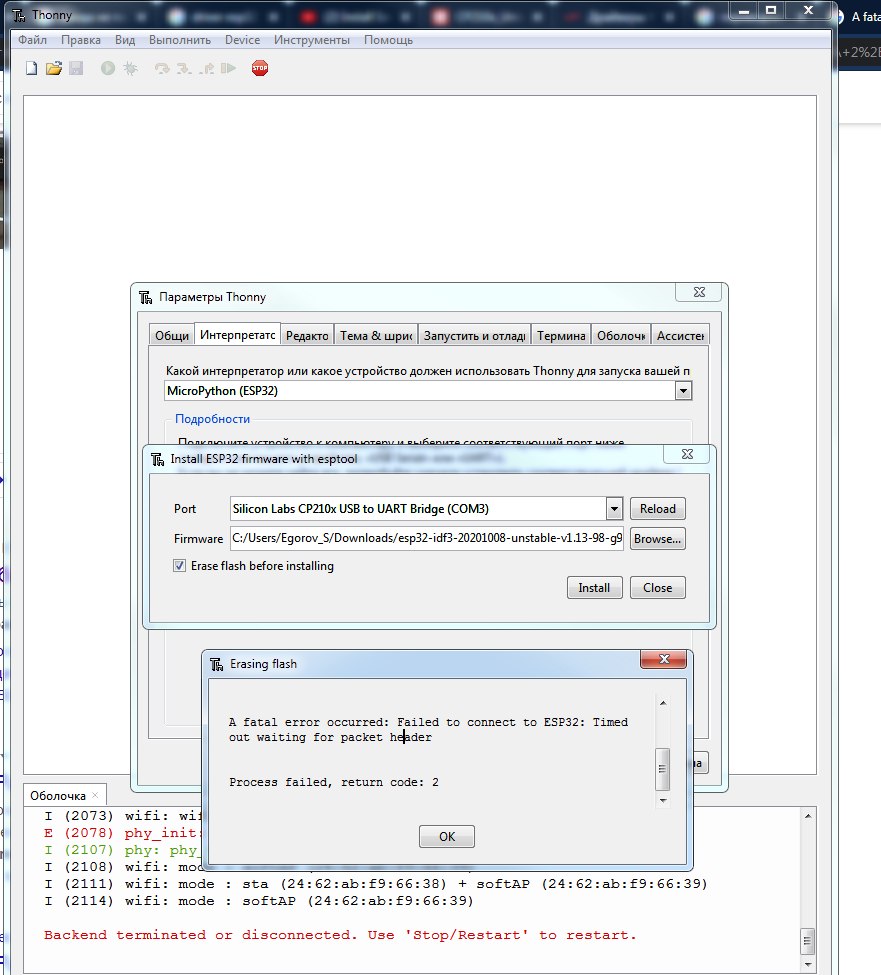Open the Помощь menu
Image resolution: width=881 pixels, height=975 pixels.
(x=388, y=40)
